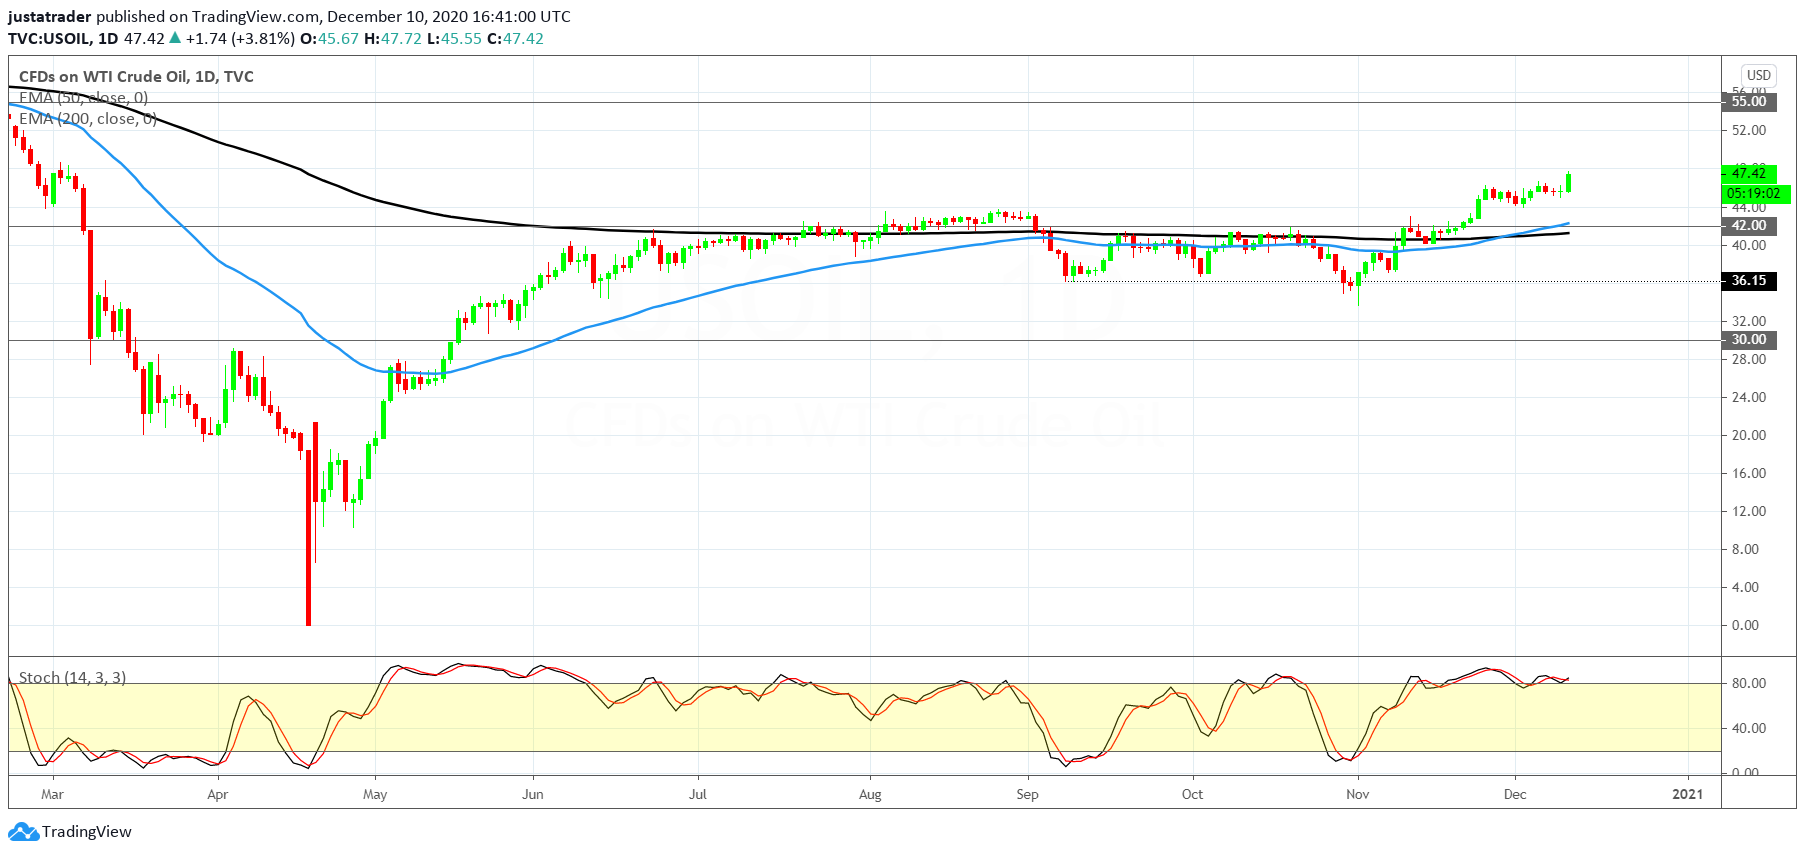Click the 2021 label on time axis
The height and width of the screenshot is (855, 1805).
coord(1688,794)
